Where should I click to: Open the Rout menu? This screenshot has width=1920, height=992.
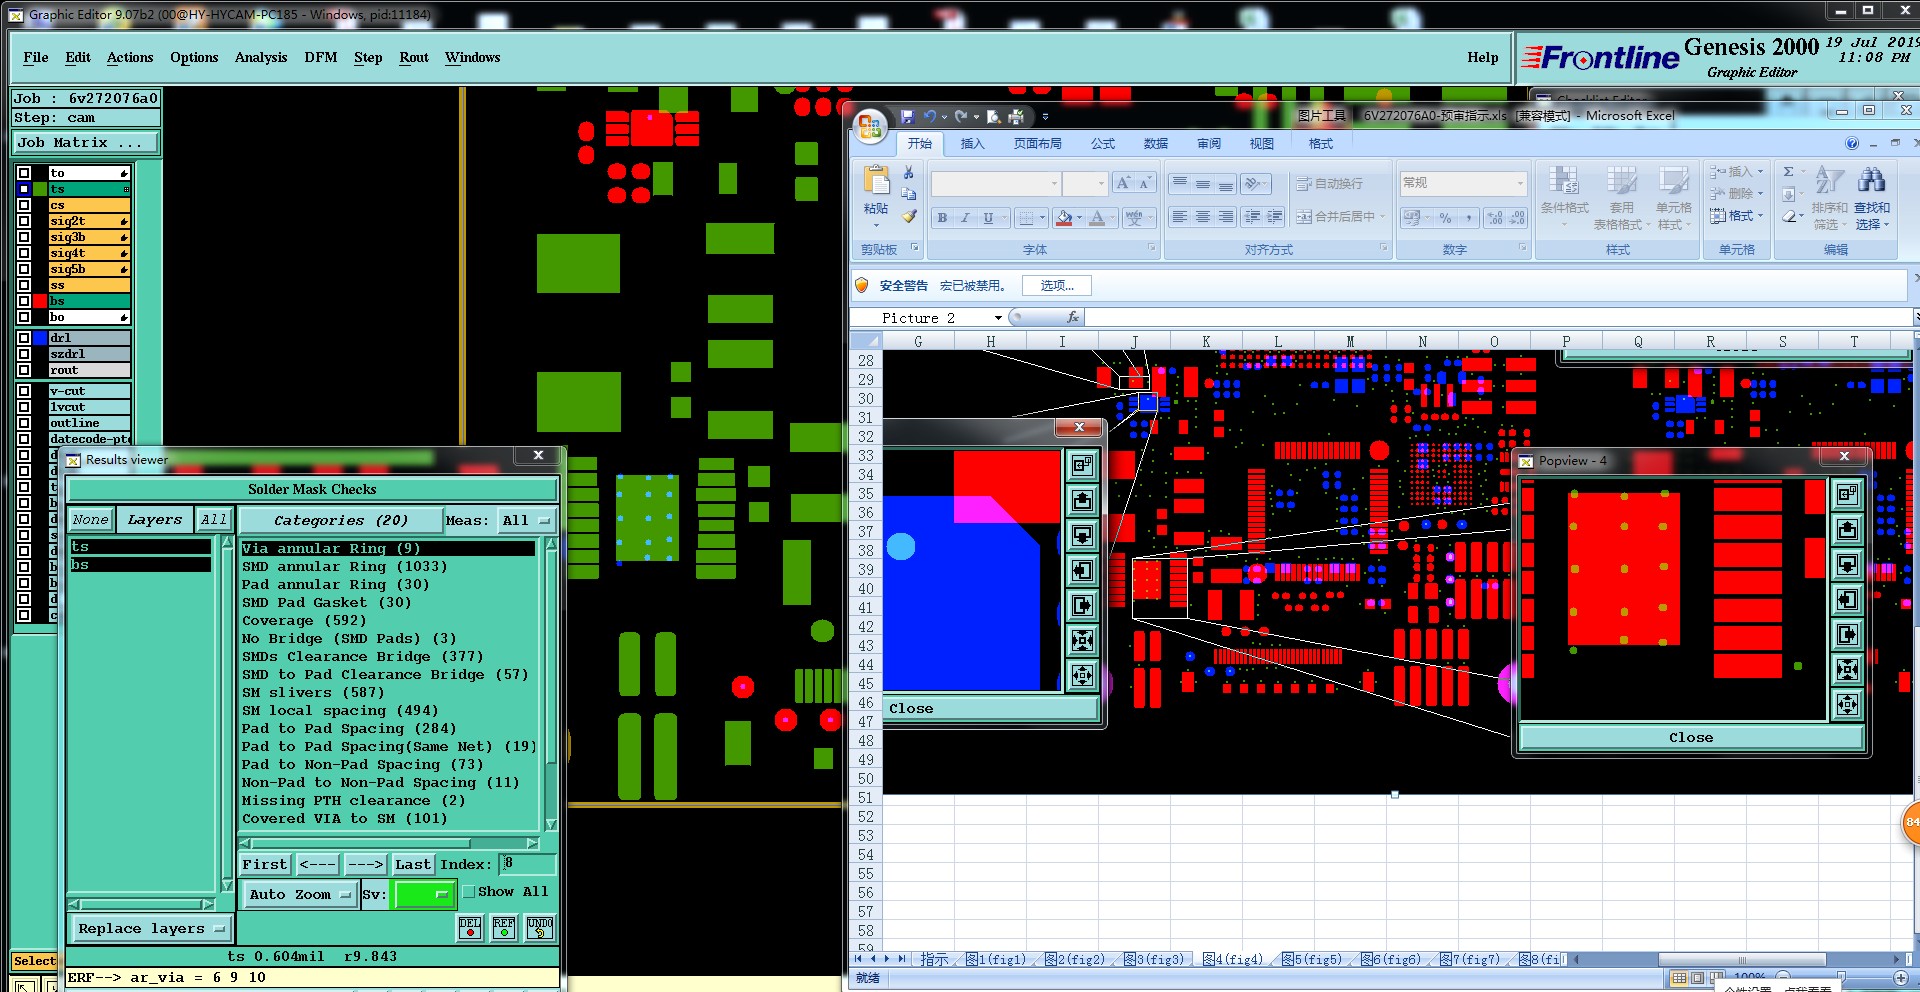point(414,58)
